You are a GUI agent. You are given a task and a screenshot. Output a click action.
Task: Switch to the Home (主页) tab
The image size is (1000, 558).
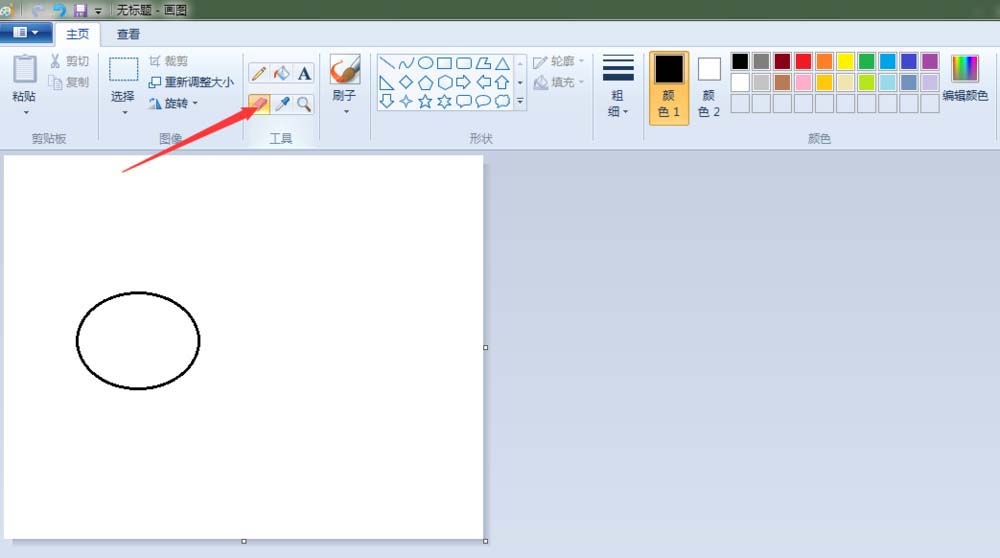77,34
